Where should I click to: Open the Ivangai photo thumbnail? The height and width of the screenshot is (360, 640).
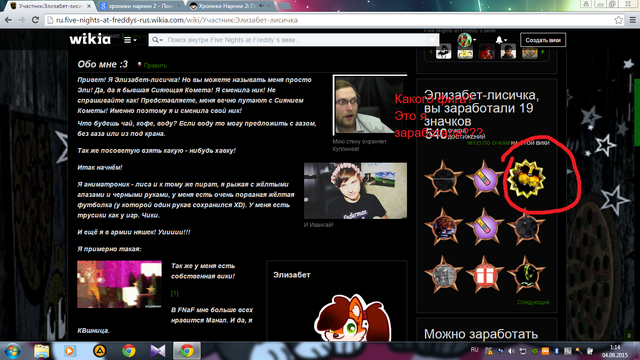point(356,191)
